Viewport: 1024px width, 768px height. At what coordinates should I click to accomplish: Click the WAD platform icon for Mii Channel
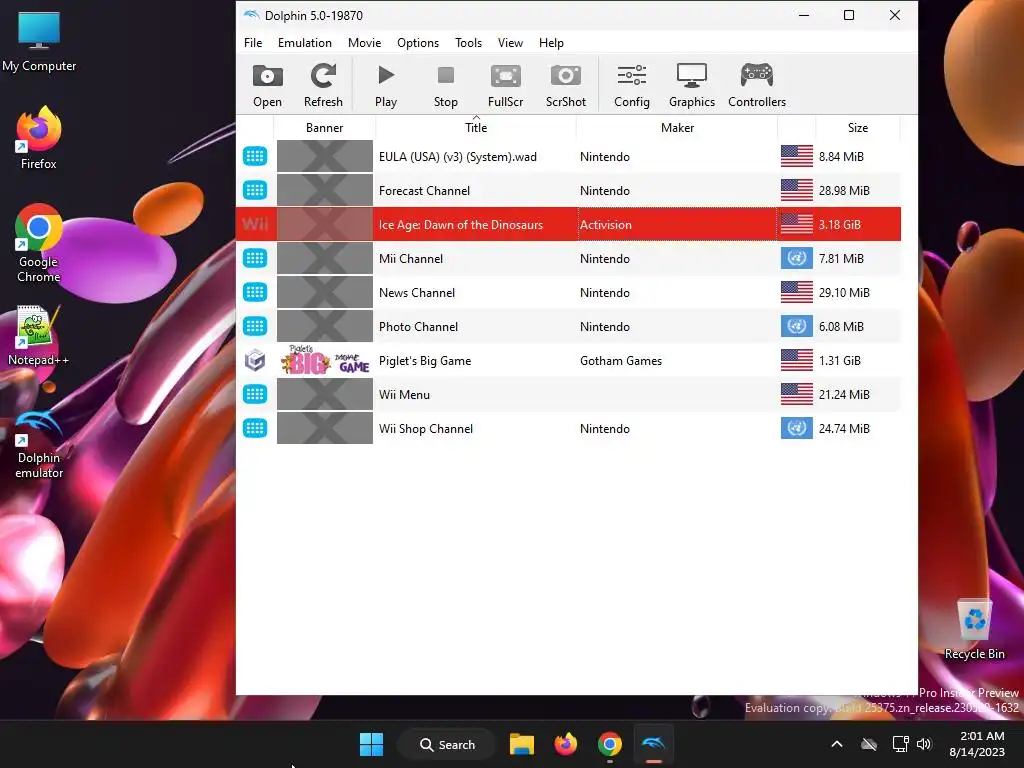(255, 258)
